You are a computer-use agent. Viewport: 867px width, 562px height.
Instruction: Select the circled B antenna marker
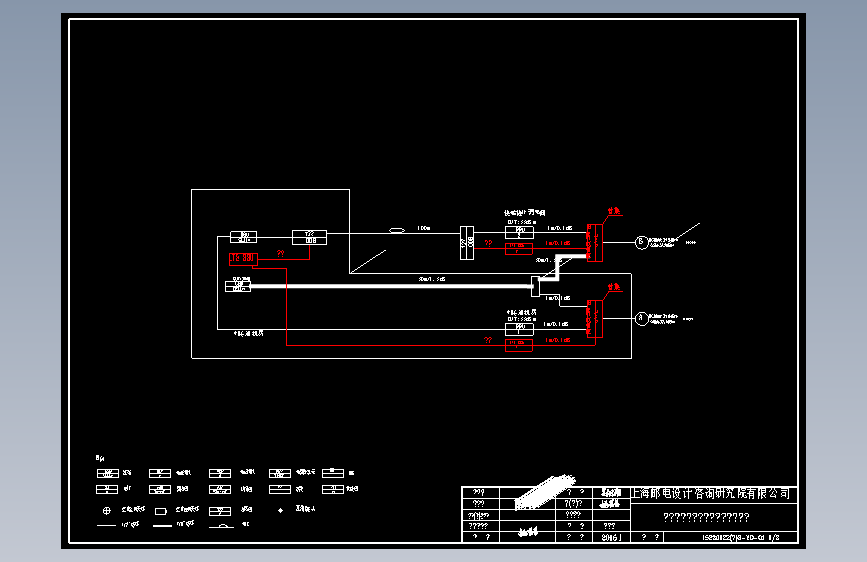click(x=641, y=242)
